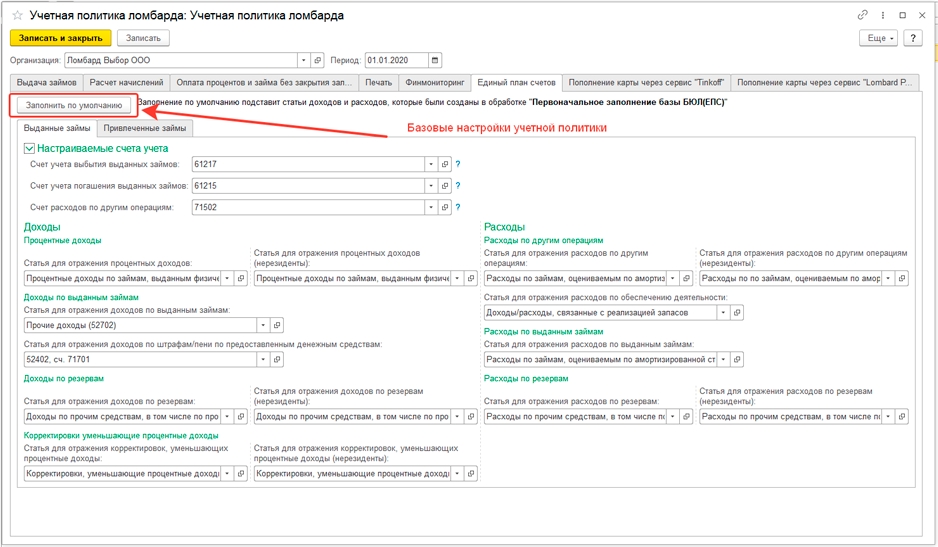Open the help question mark button
The image size is (938, 547).
912,38
